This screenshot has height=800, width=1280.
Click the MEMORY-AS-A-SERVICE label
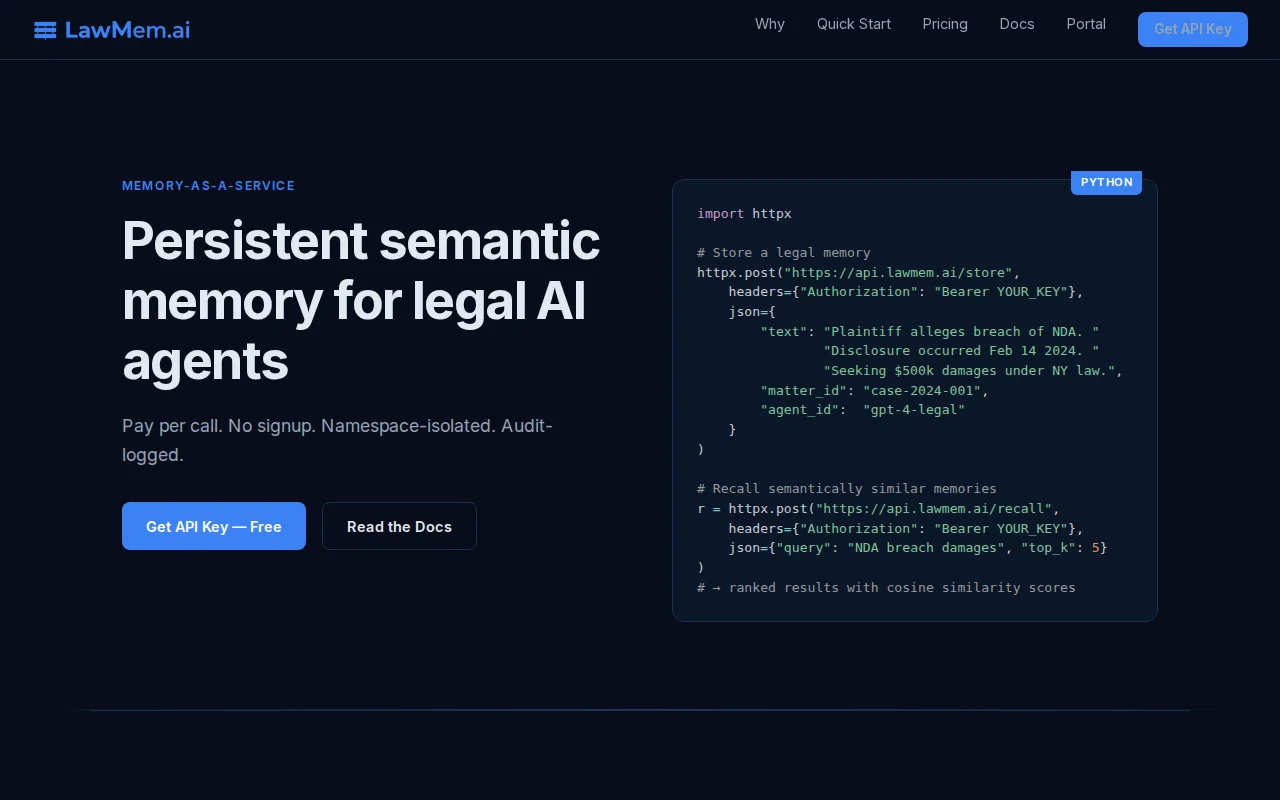(x=208, y=186)
